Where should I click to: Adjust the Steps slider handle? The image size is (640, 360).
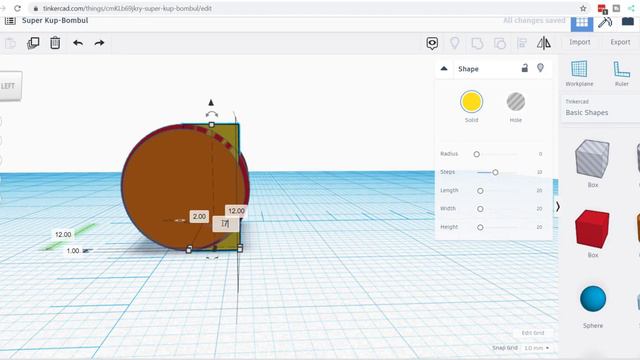point(495,172)
